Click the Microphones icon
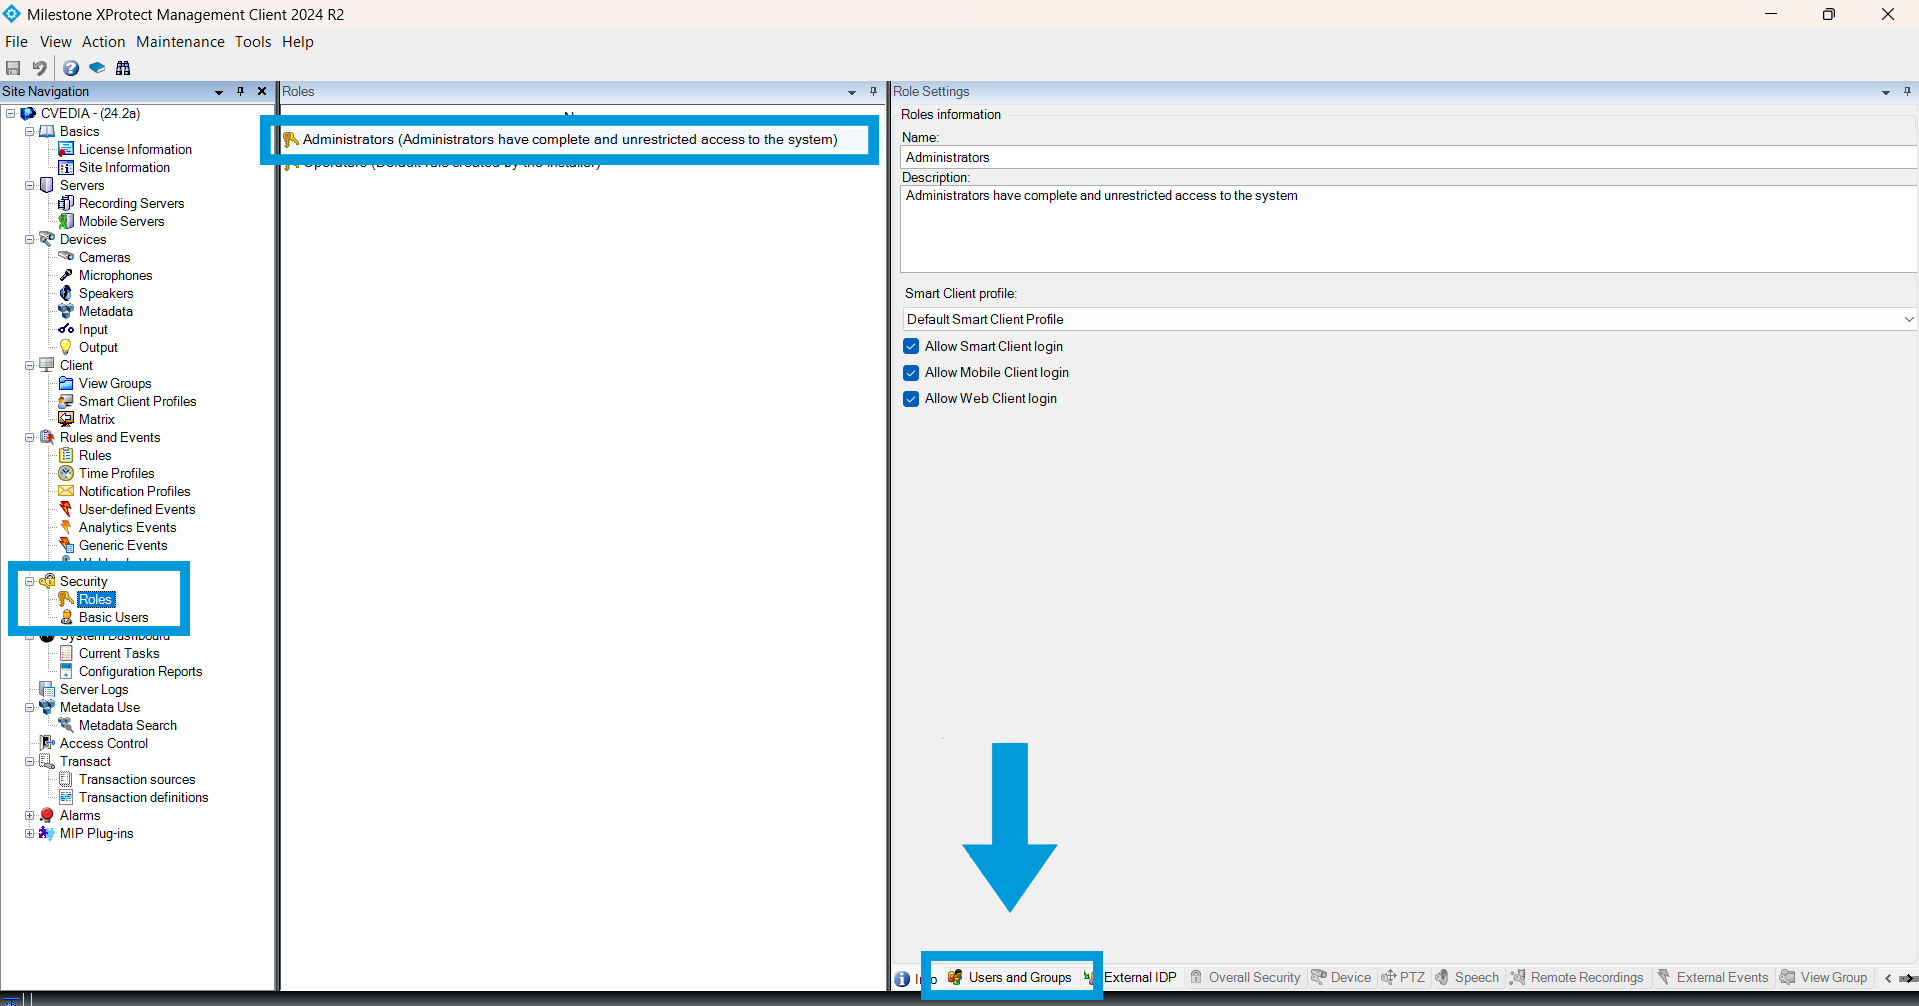This screenshot has height=1006, width=1919. (66, 275)
